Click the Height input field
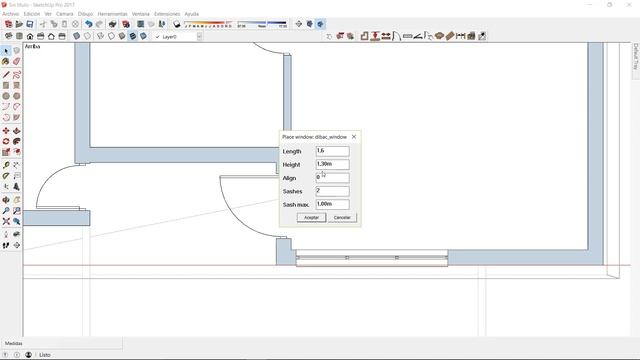640x360 pixels. 332,164
